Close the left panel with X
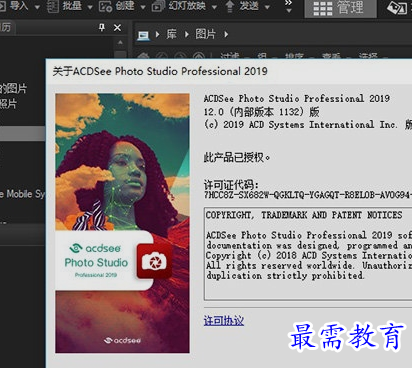412x368 pixels. coord(117,28)
